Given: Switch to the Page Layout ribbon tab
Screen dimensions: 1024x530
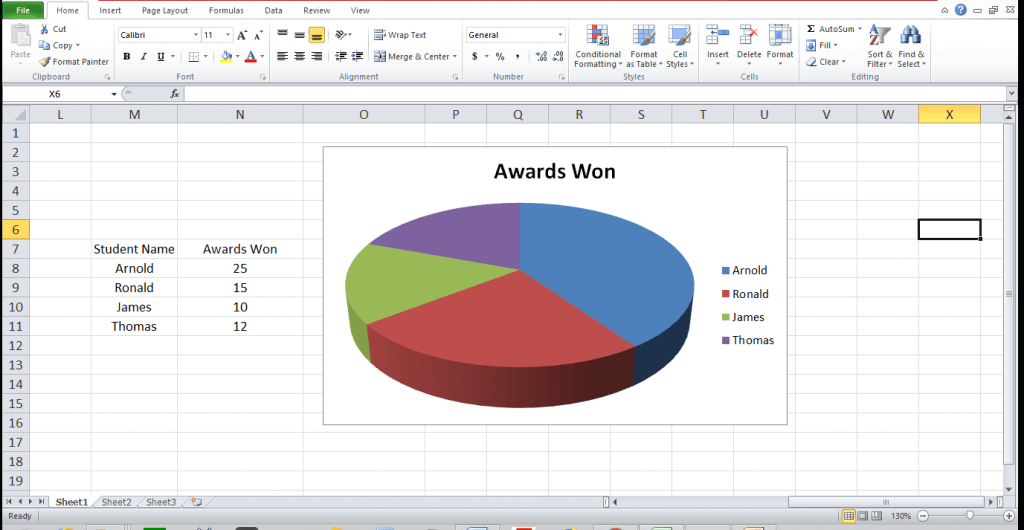Looking at the screenshot, I should [165, 10].
